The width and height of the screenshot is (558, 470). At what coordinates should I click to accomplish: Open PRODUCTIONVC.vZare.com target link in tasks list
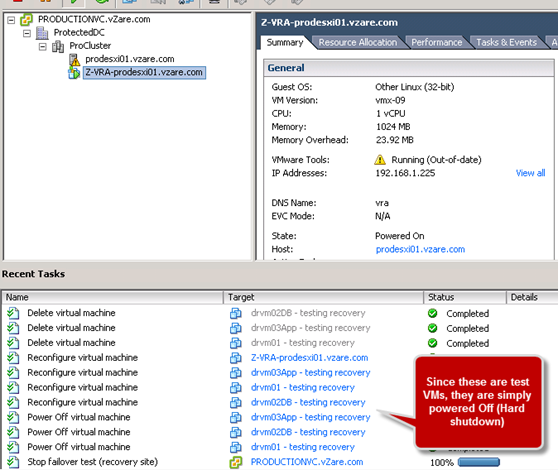pos(307,462)
